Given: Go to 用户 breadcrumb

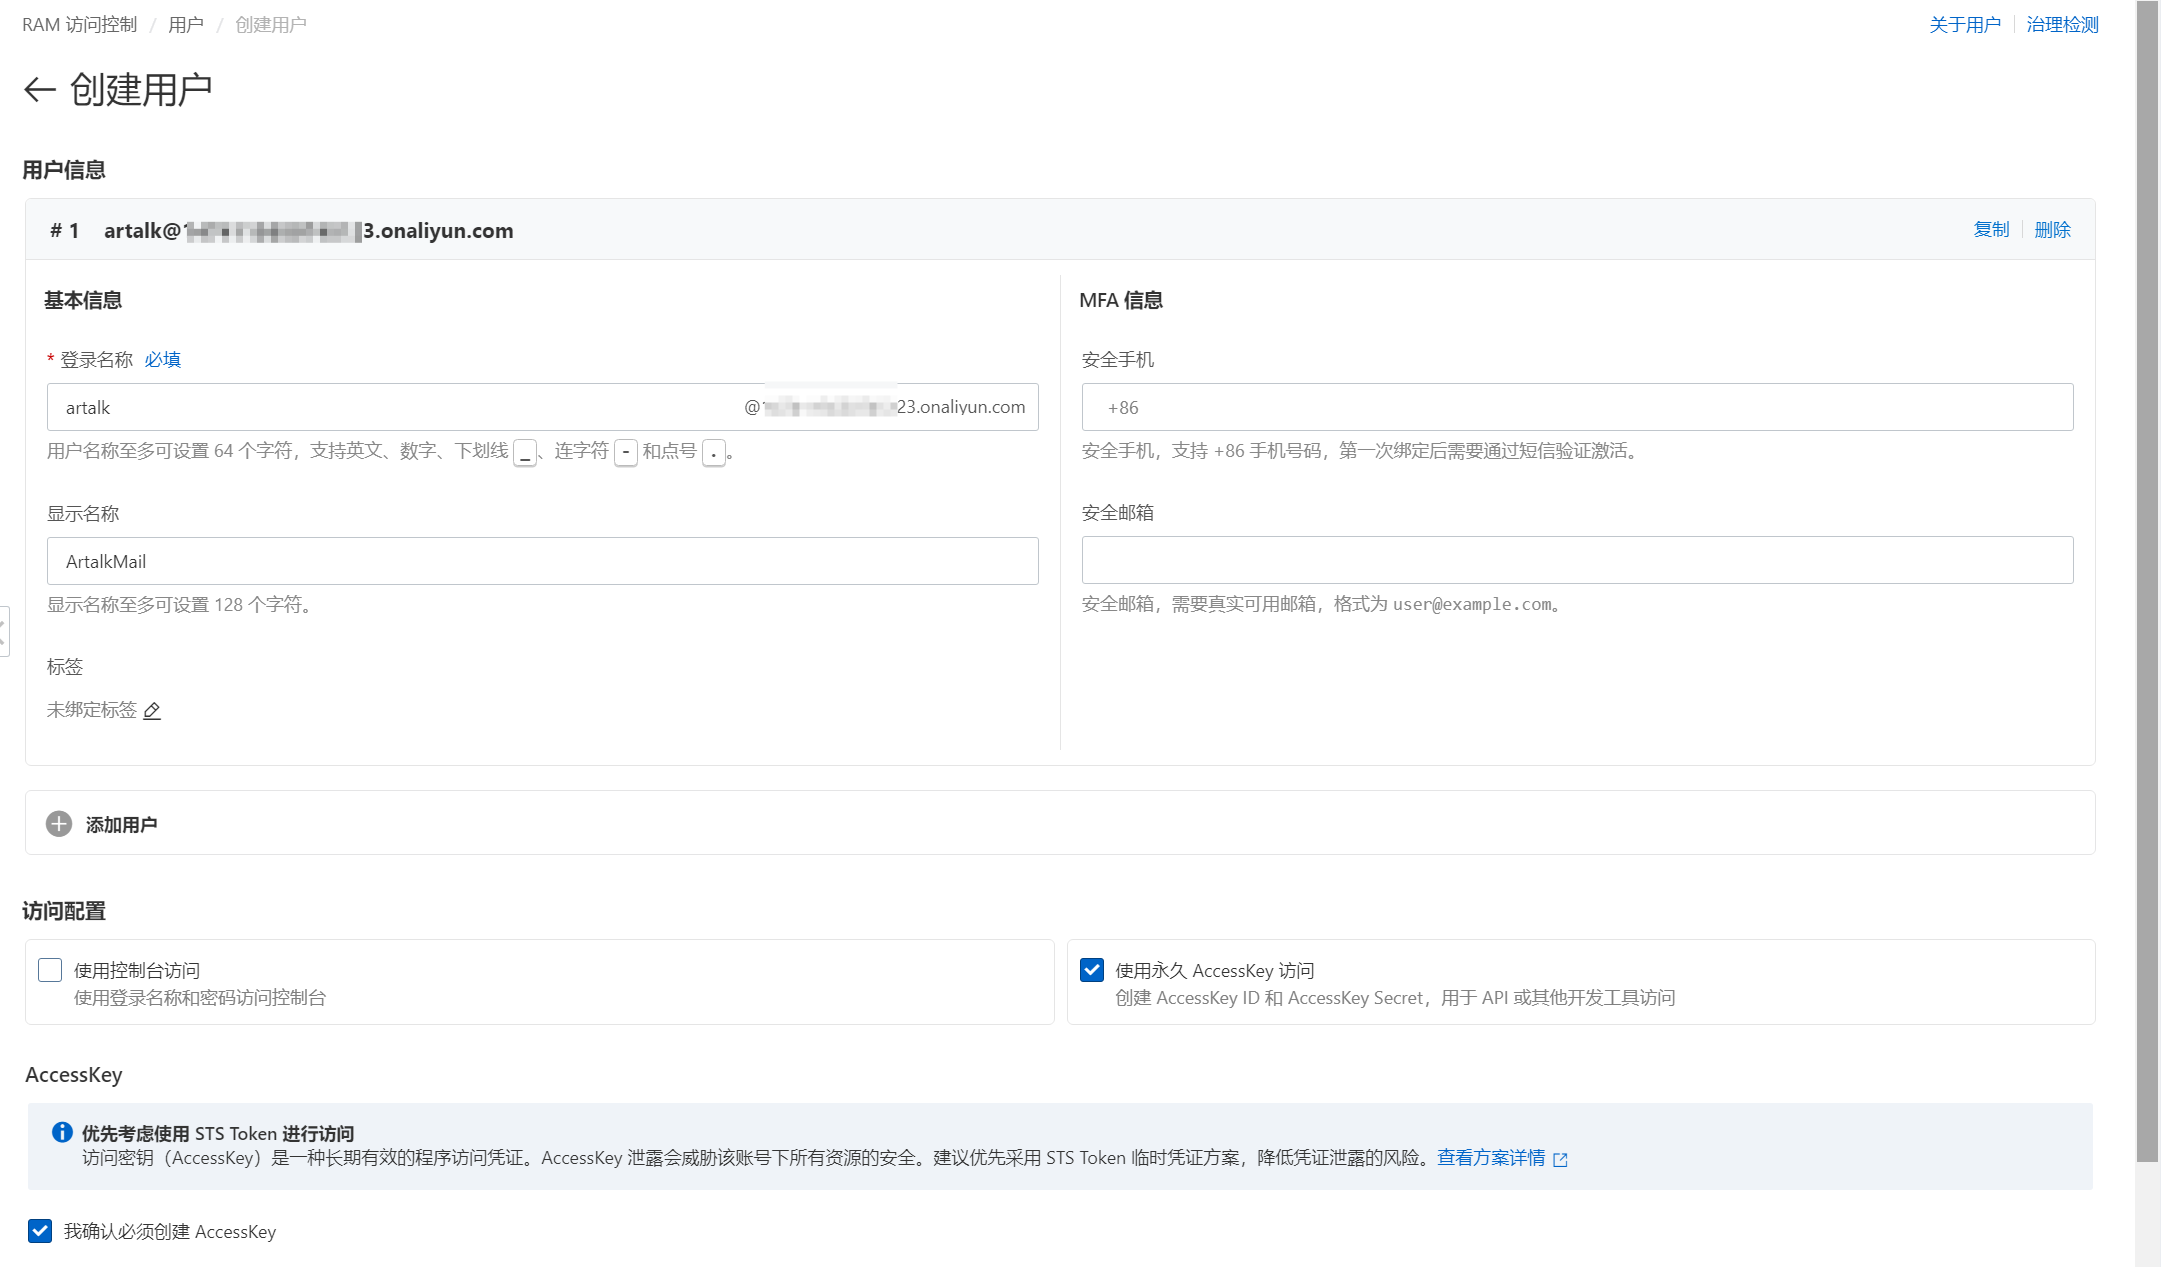Looking at the screenshot, I should click(x=186, y=24).
